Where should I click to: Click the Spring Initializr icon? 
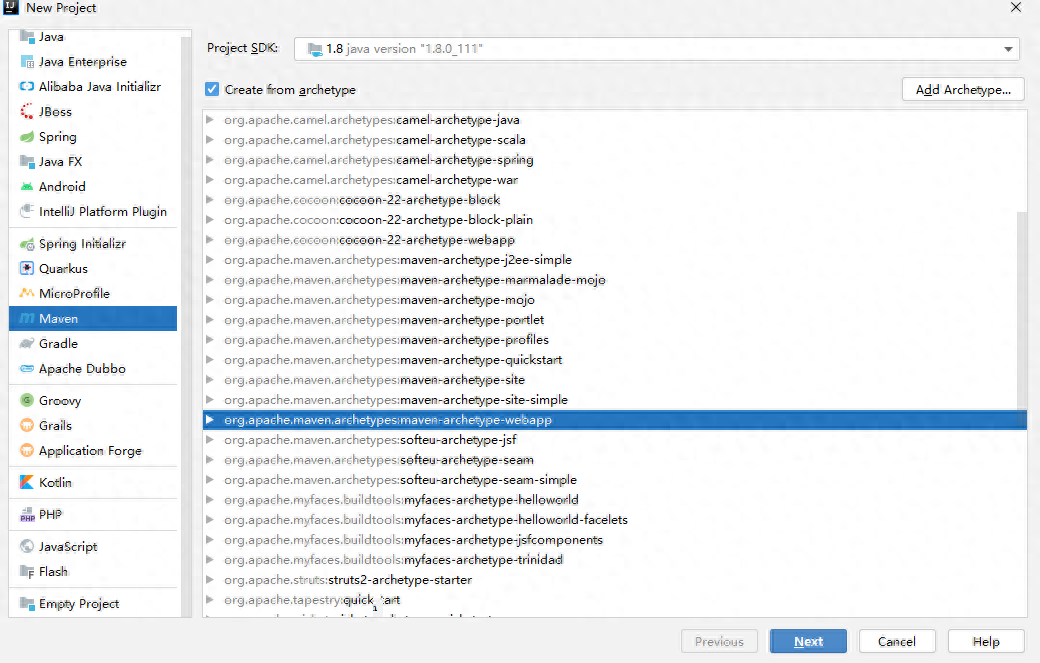[x=27, y=244]
